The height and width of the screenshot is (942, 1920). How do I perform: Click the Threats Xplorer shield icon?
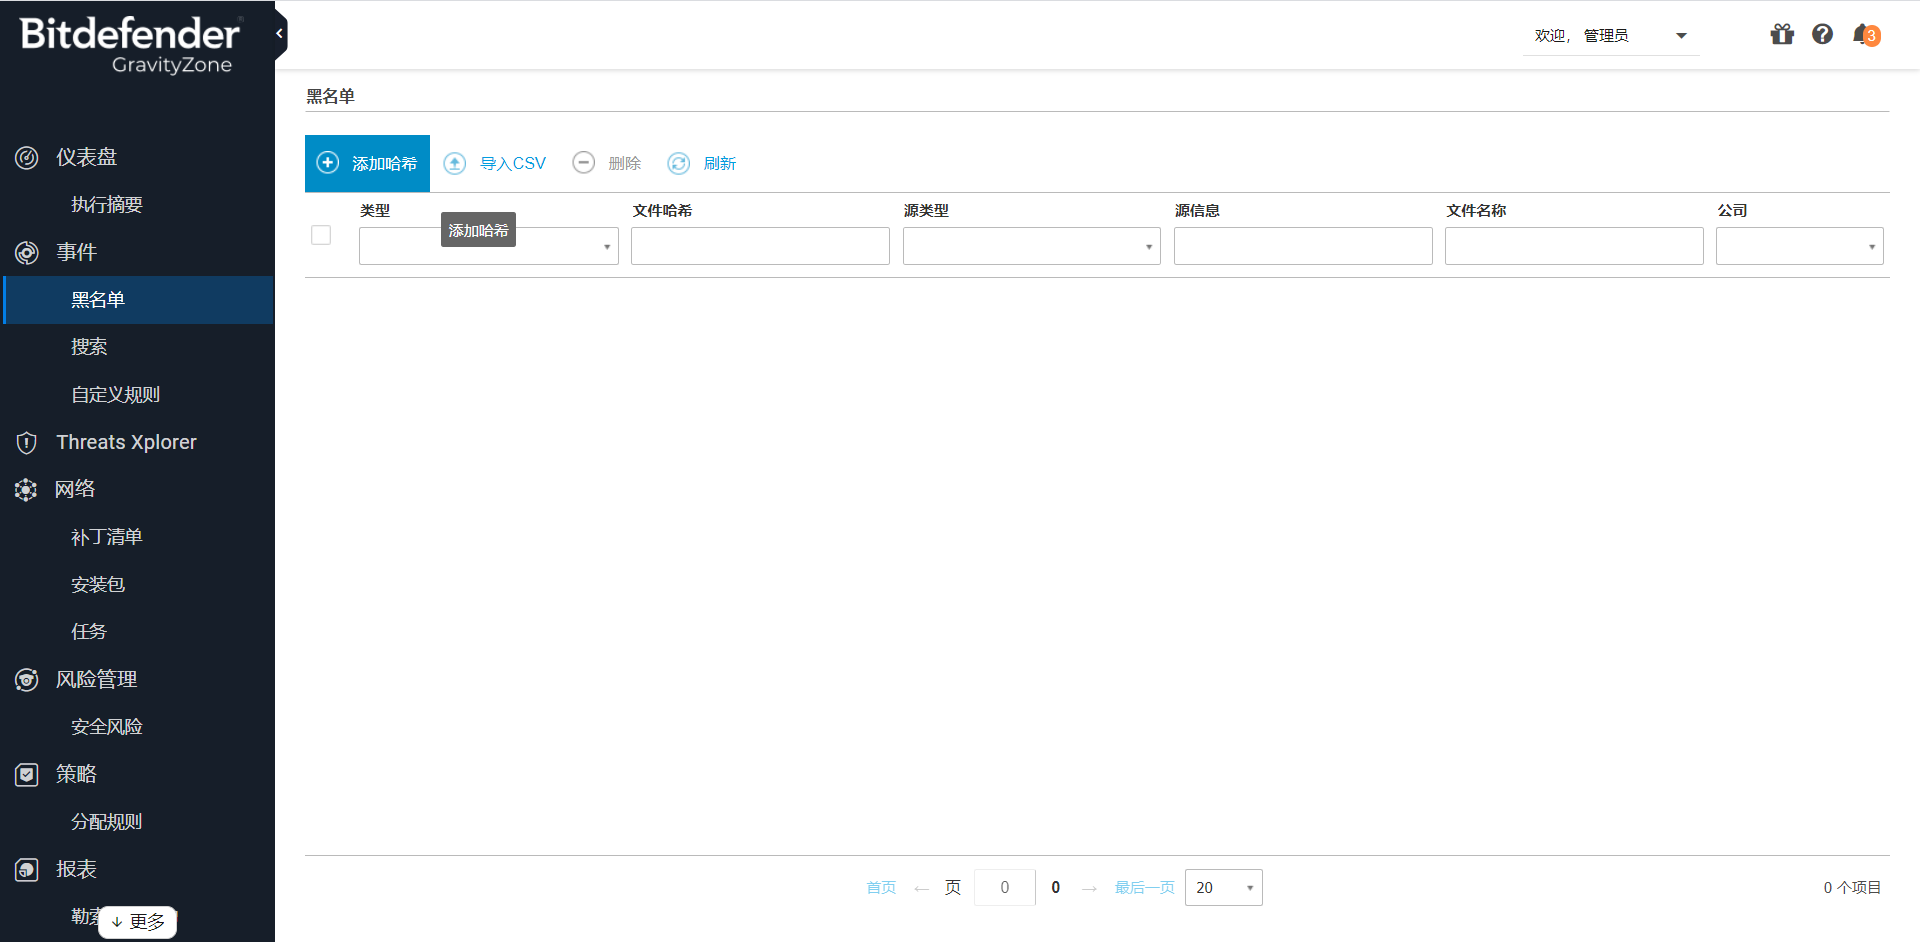pos(27,443)
